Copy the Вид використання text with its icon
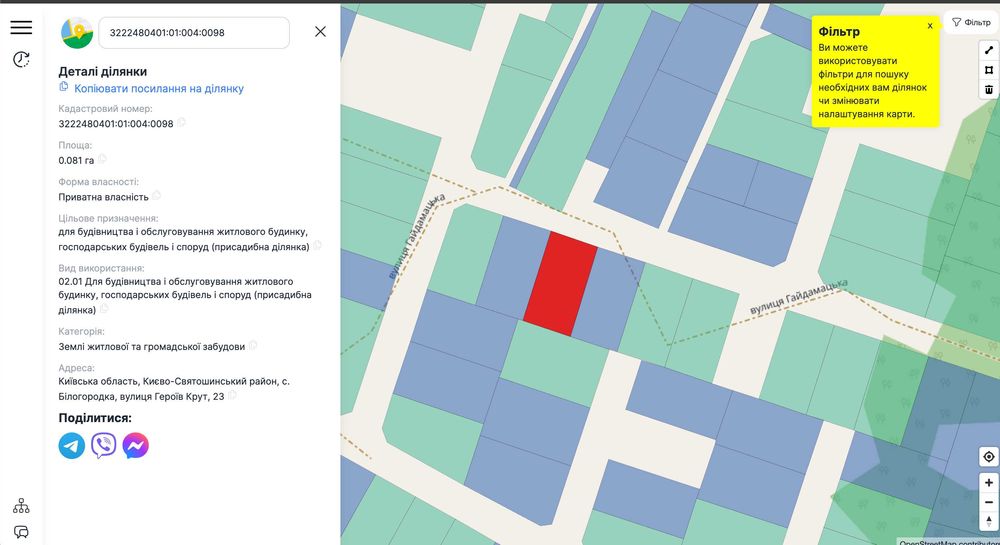The height and width of the screenshot is (545, 1000). click(x=104, y=309)
